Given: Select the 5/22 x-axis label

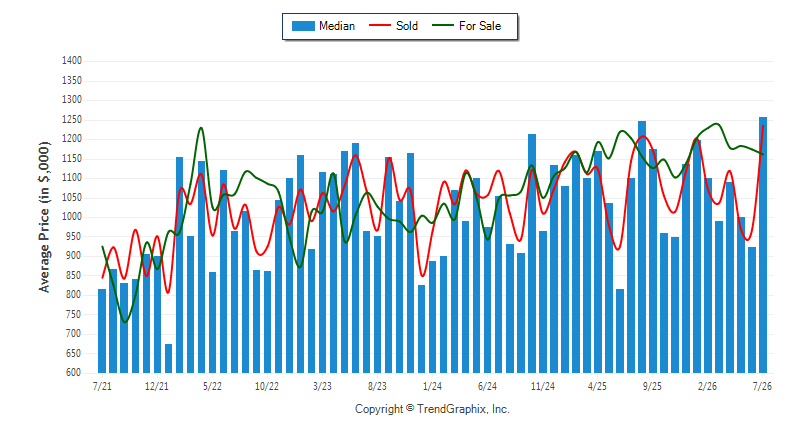Looking at the screenshot, I should pyautogui.click(x=212, y=386).
